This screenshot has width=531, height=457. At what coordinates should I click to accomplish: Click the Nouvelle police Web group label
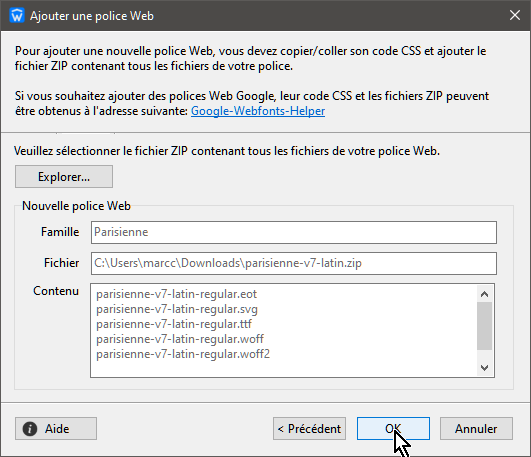coord(76,206)
